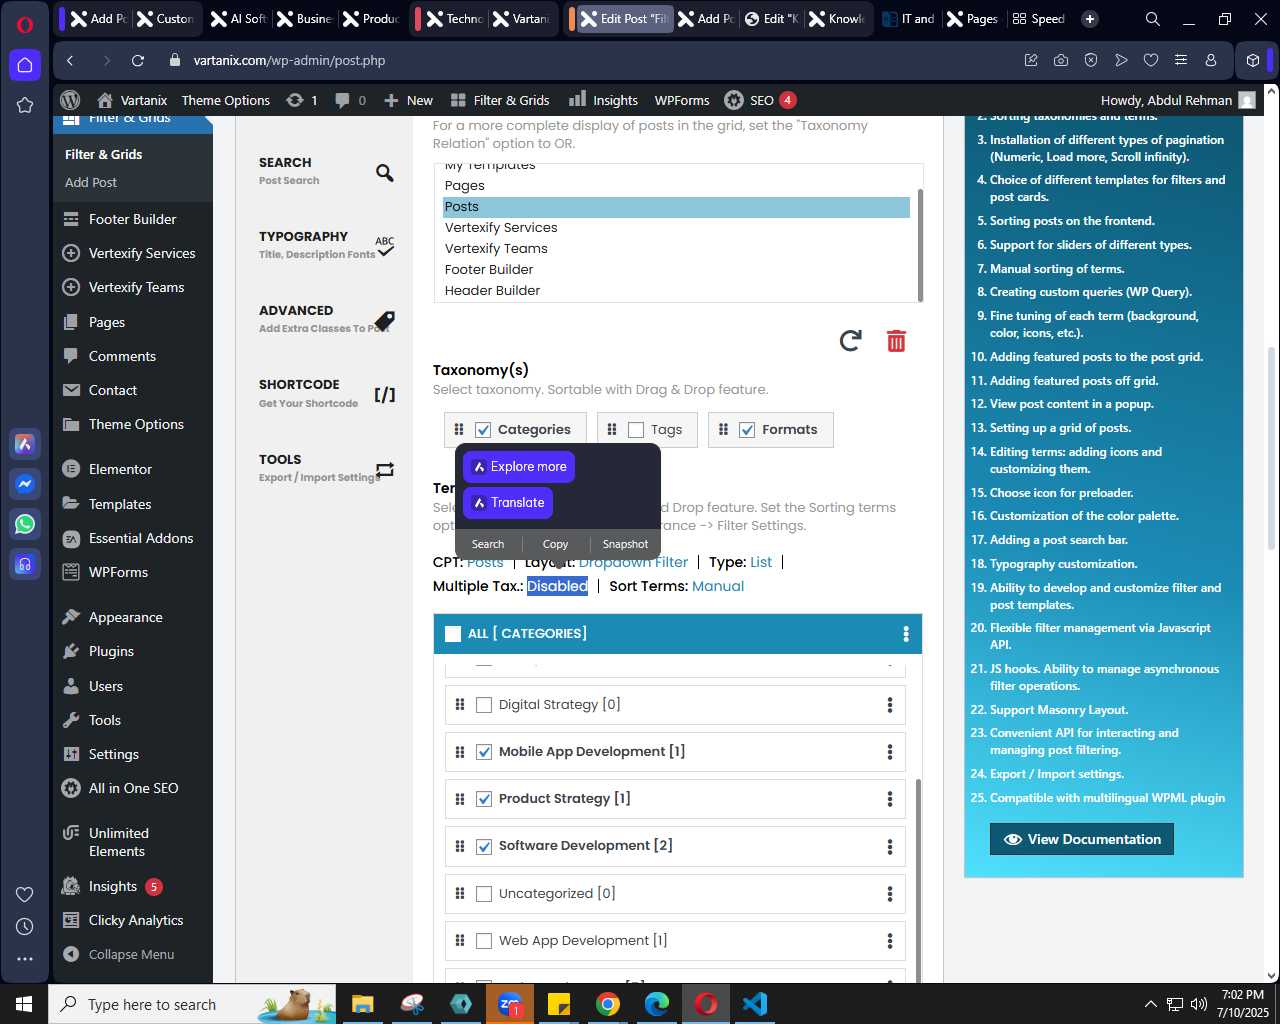Image resolution: width=1280 pixels, height=1024 pixels.
Task: Click the Manual sort terms link
Action: [718, 586]
